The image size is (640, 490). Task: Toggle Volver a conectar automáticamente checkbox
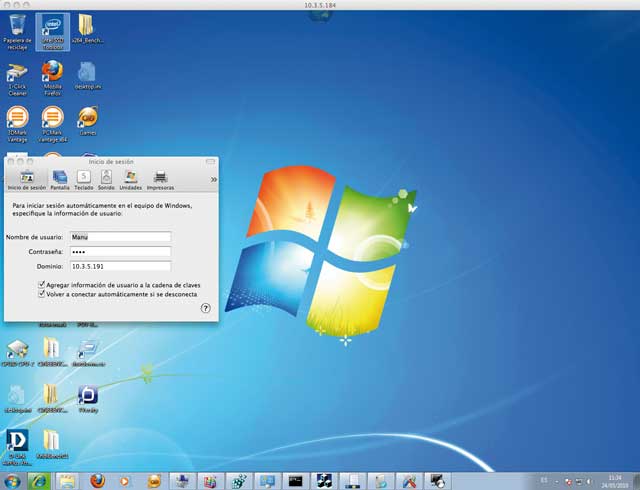(41, 294)
